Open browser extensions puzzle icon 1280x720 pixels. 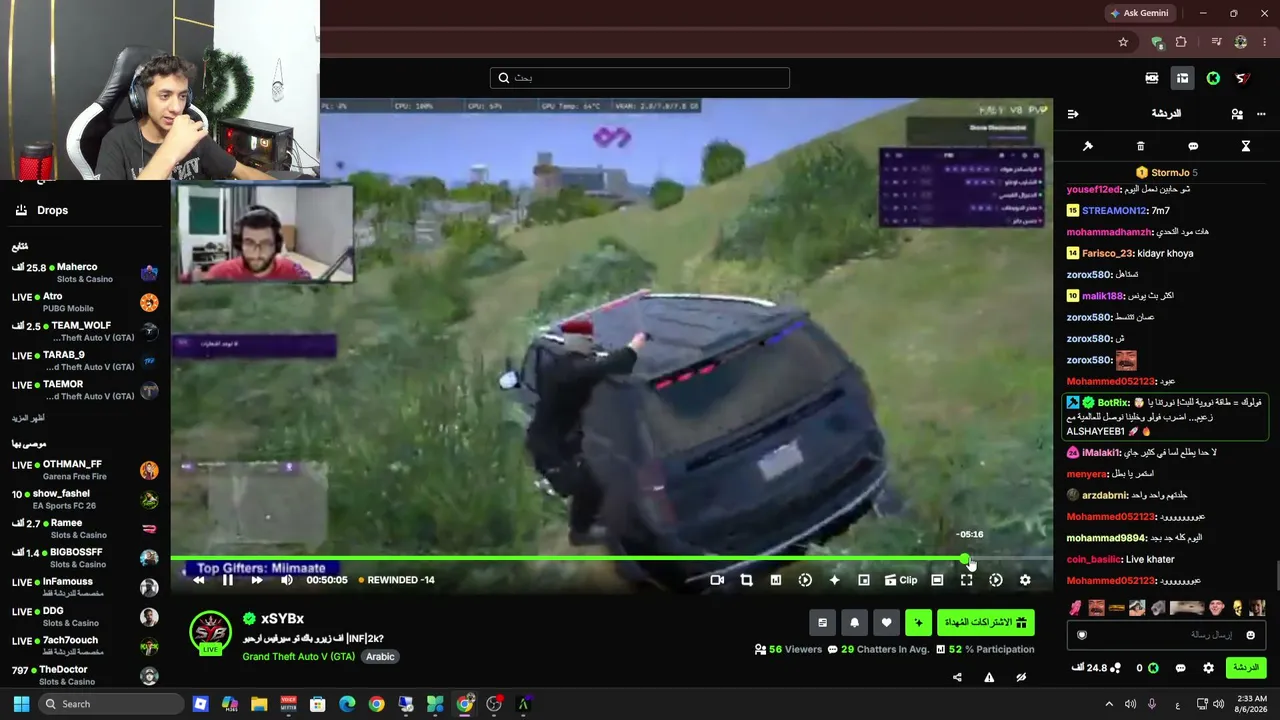[x=1181, y=42]
